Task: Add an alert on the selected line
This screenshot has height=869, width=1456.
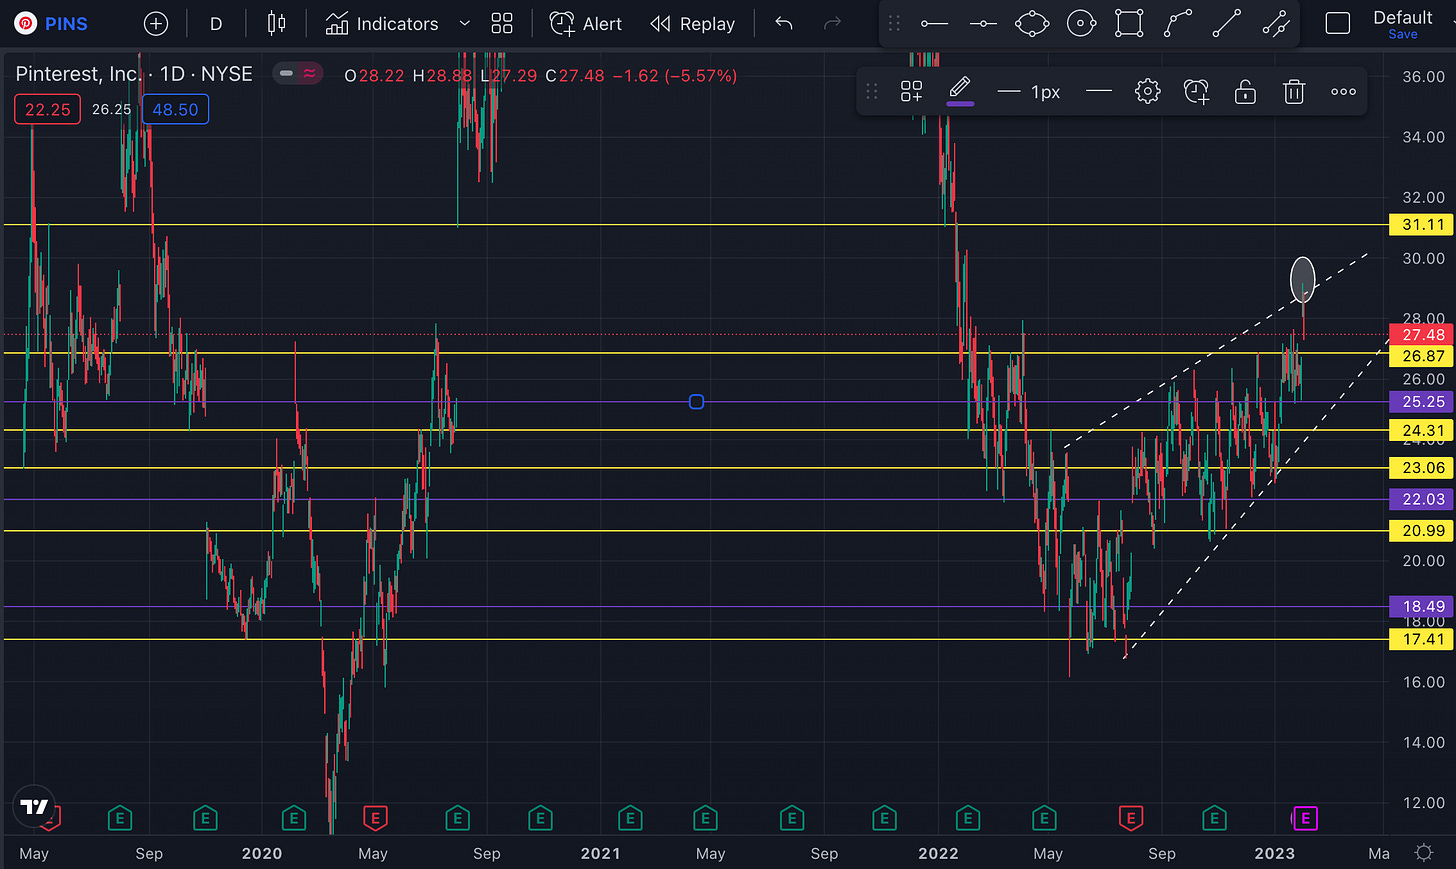Action: point(1197,92)
